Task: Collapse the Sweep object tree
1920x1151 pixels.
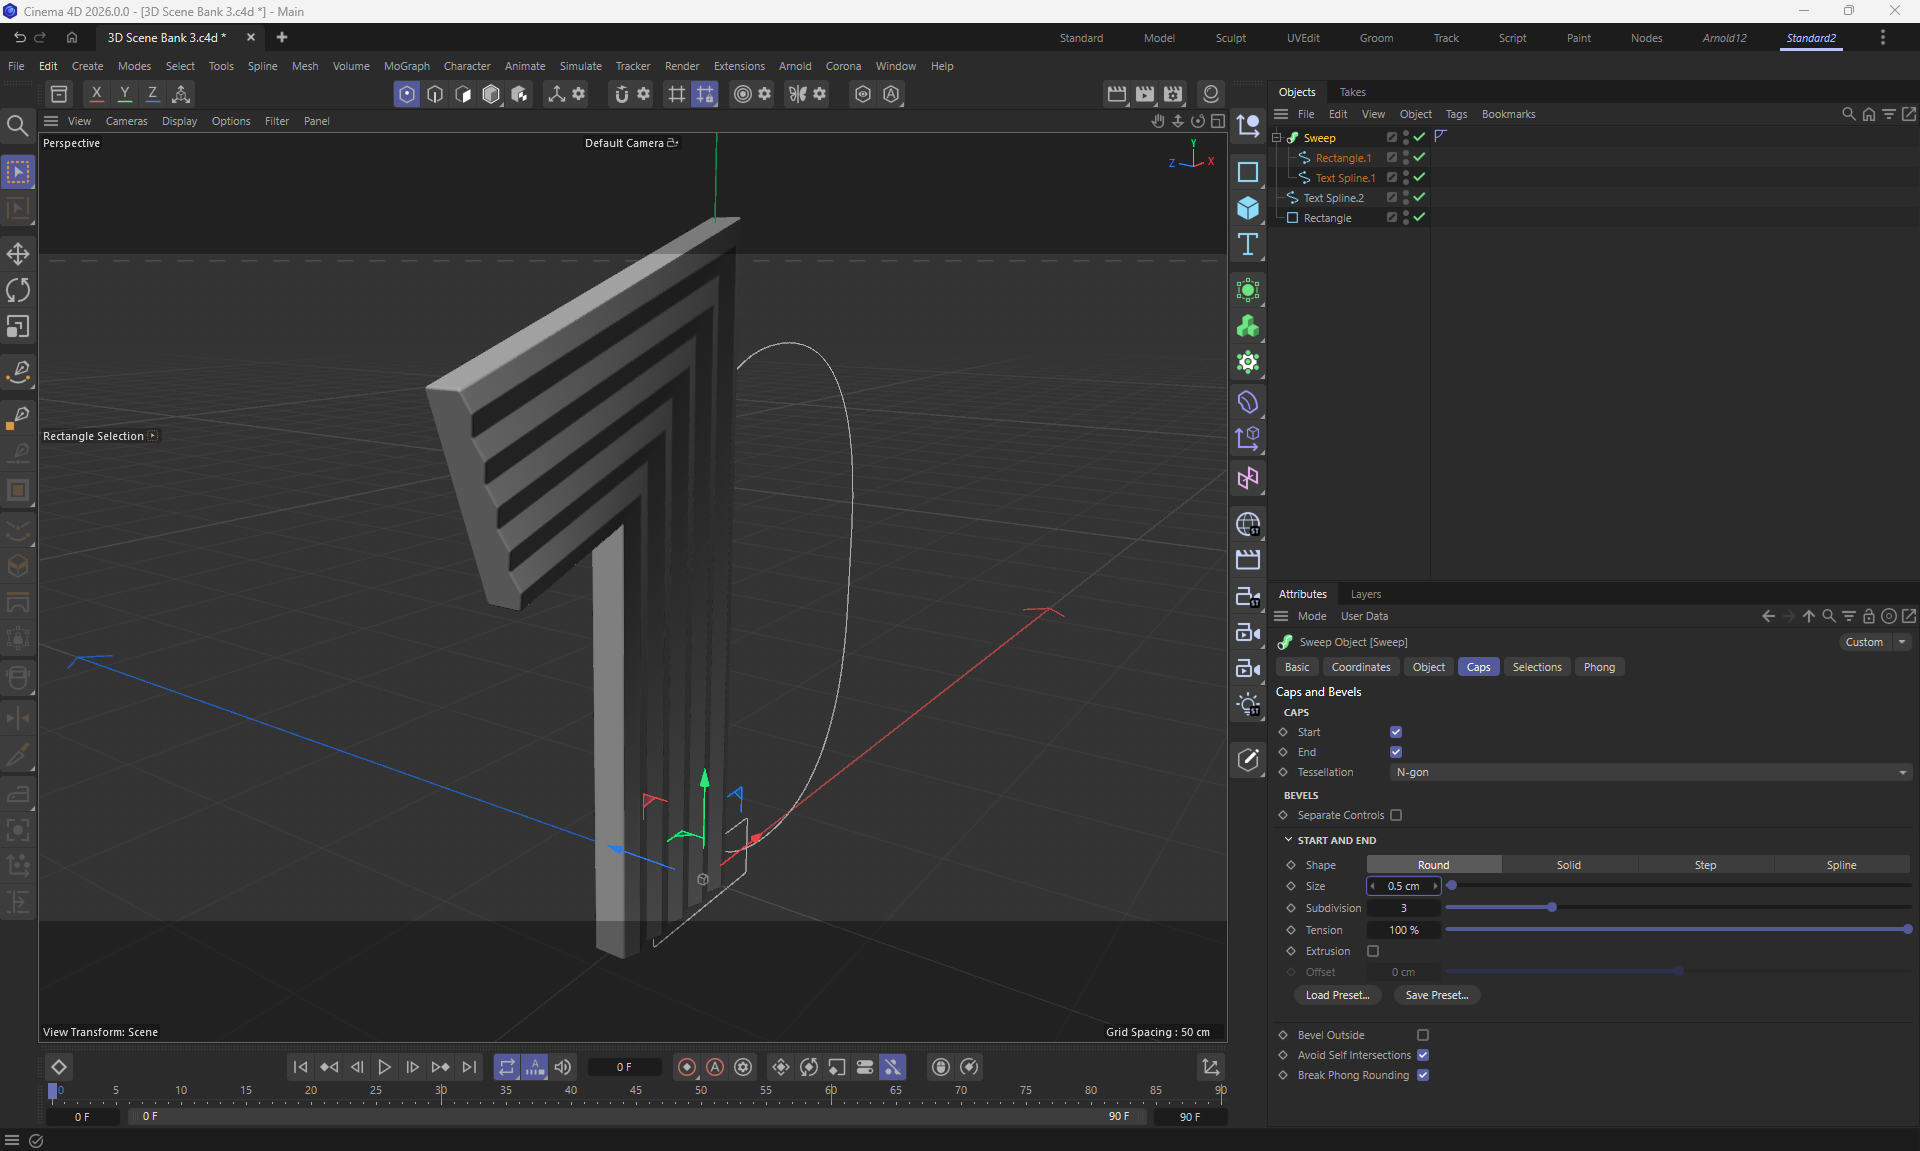Action: [x=1277, y=138]
